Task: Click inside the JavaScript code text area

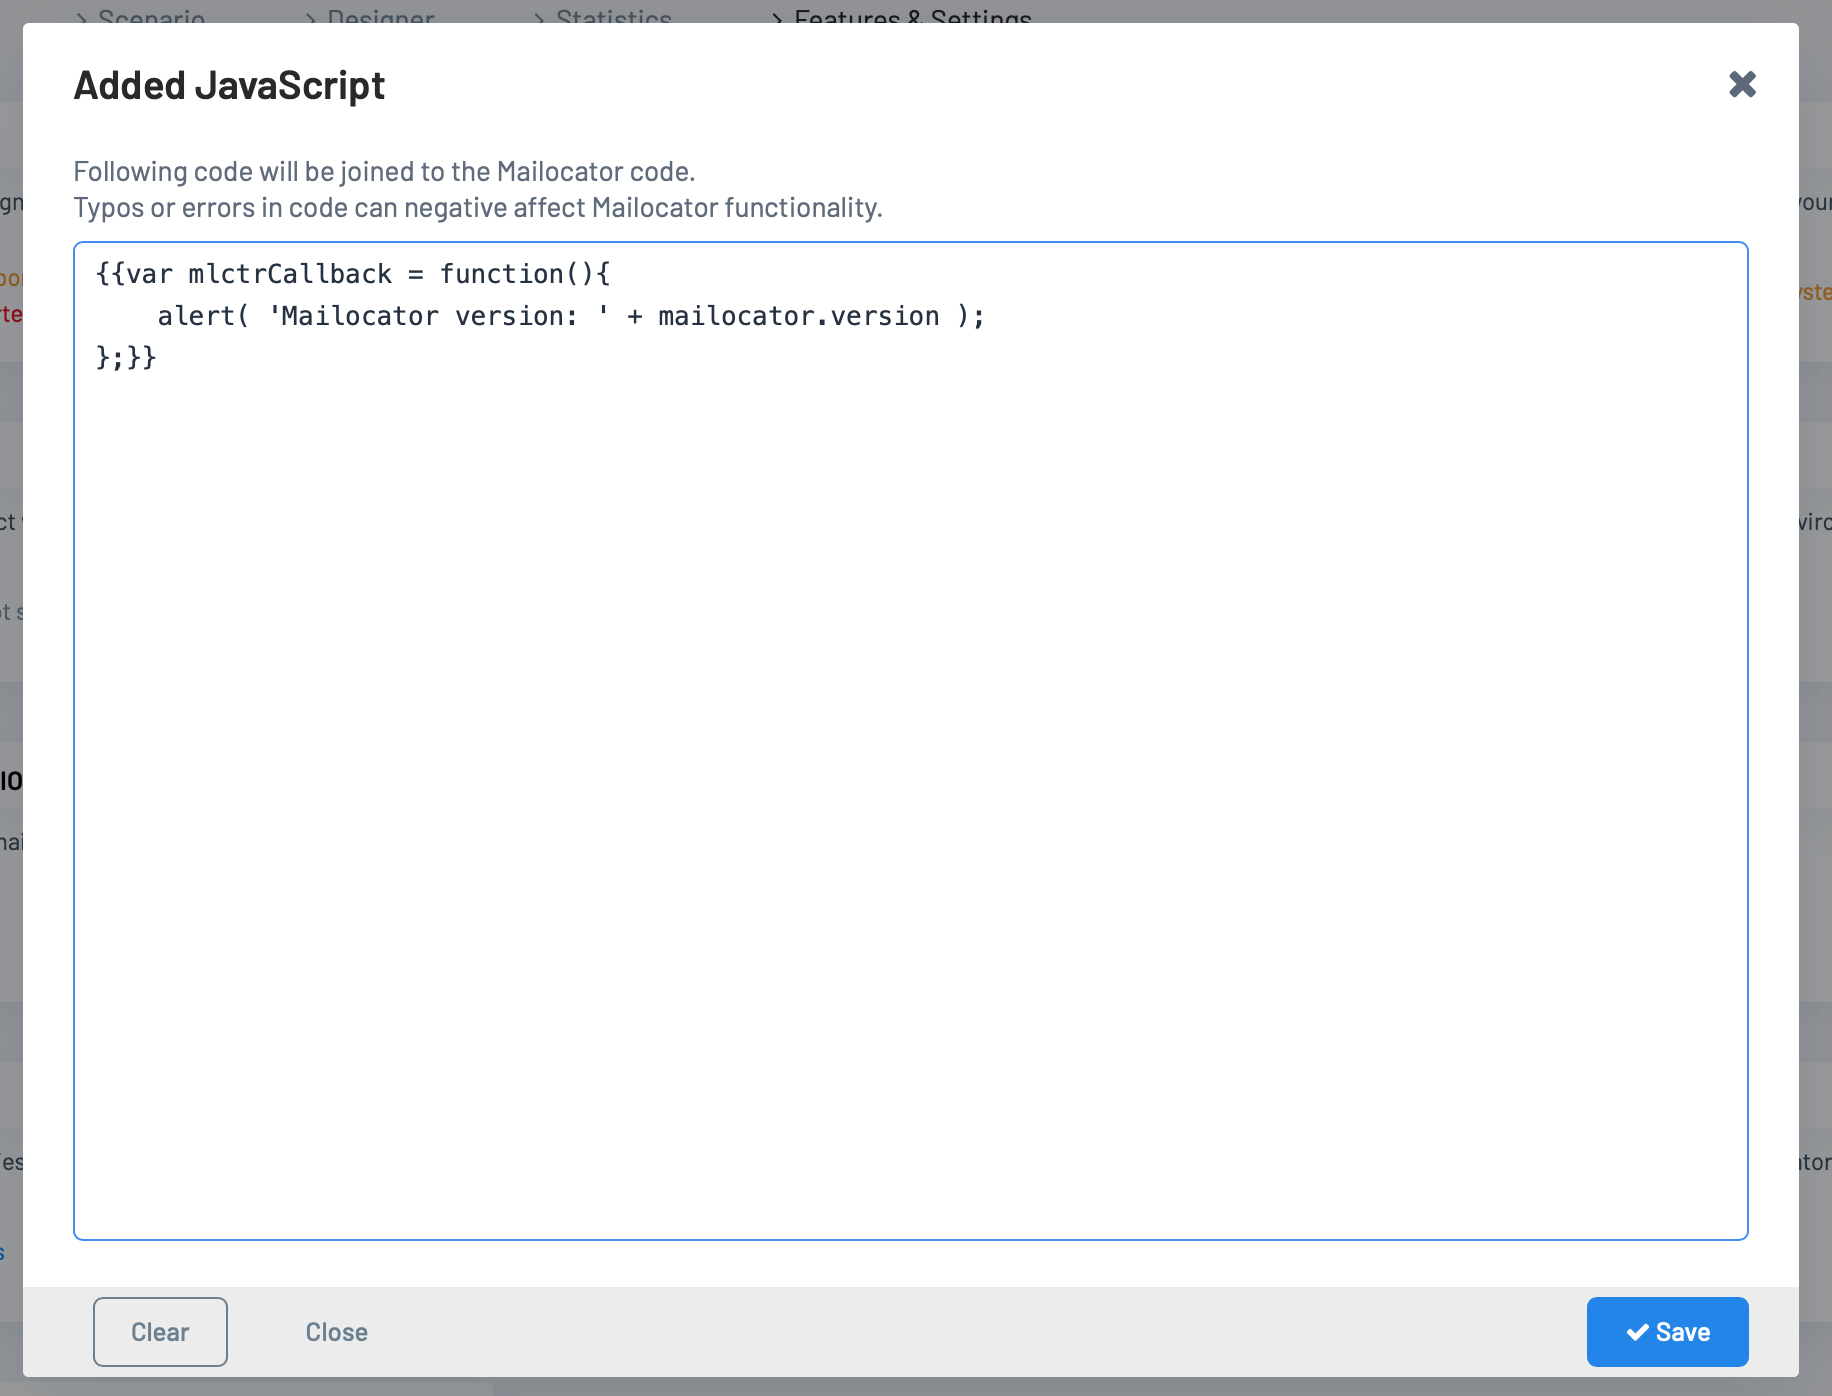Action: coord(910,740)
